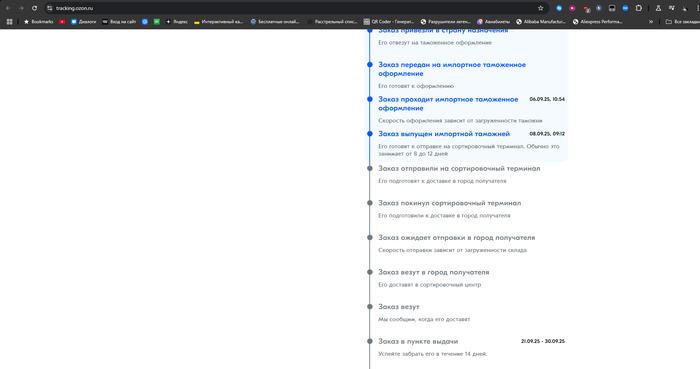The image size is (700, 369).
Task: Click 'Мы сообщим, когда его доставят' text
Action: (x=424, y=319)
